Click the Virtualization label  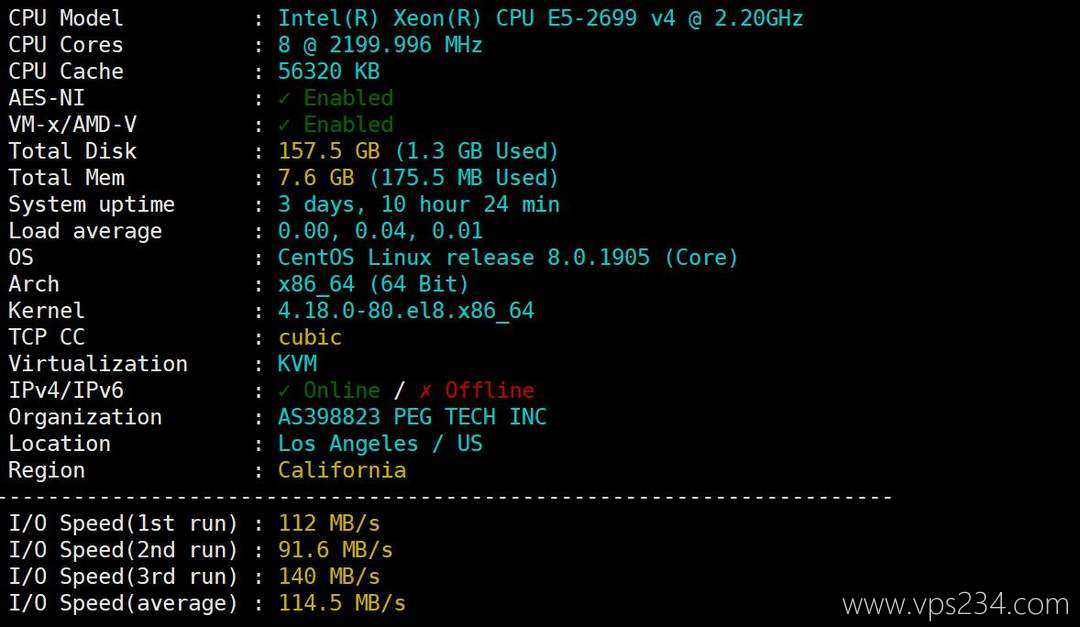coord(98,364)
